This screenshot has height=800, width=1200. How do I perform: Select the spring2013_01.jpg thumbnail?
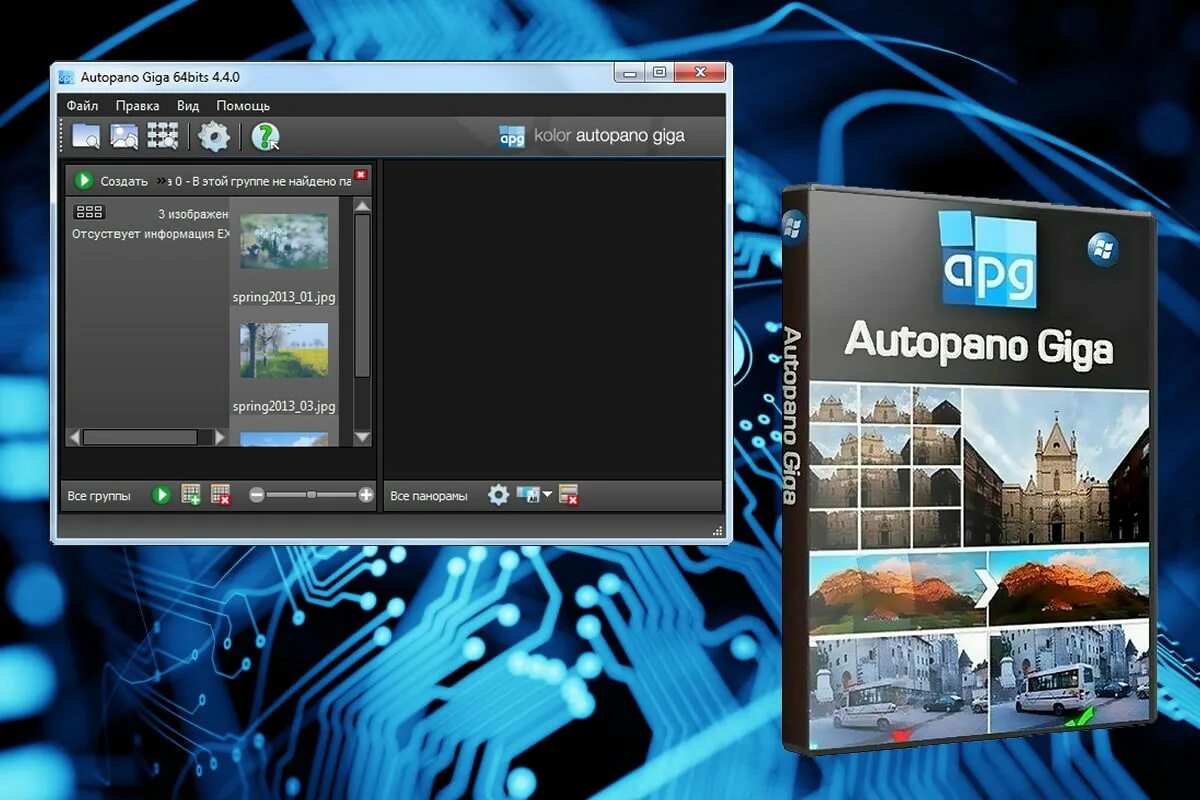pyautogui.click(x=284, y=241)
